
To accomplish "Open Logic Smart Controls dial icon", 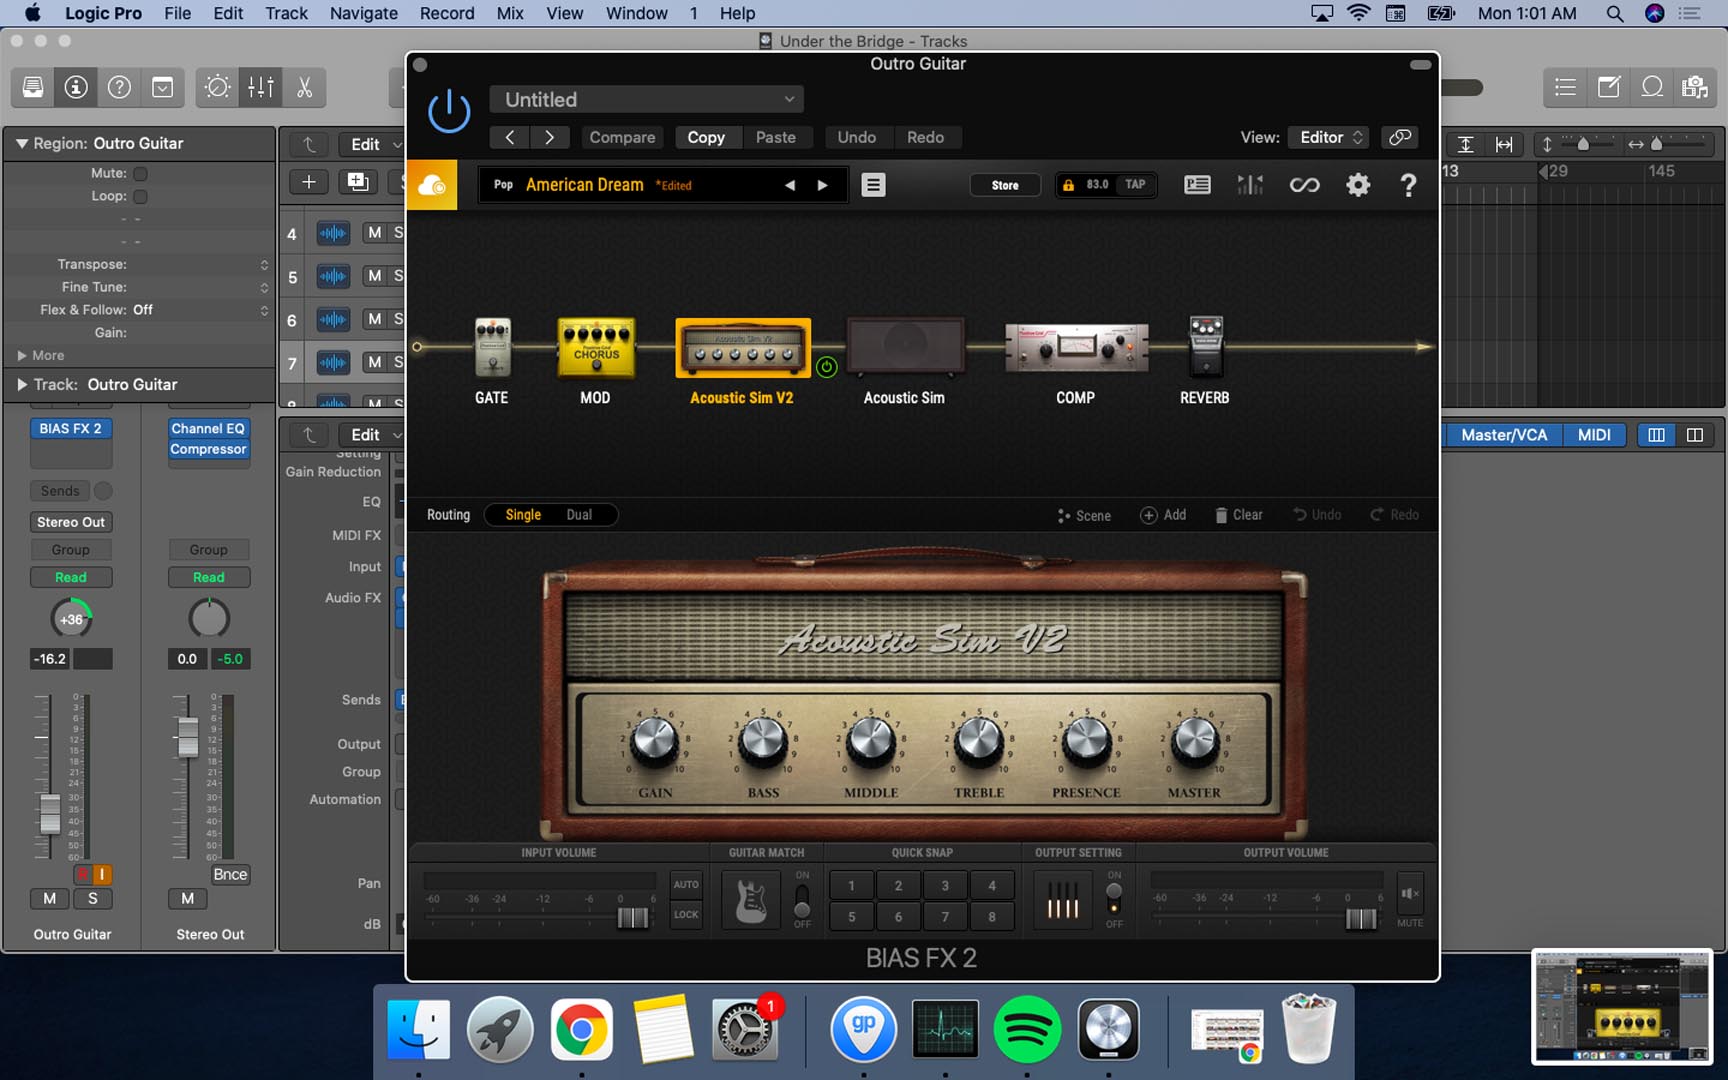I will click(217, 87).
